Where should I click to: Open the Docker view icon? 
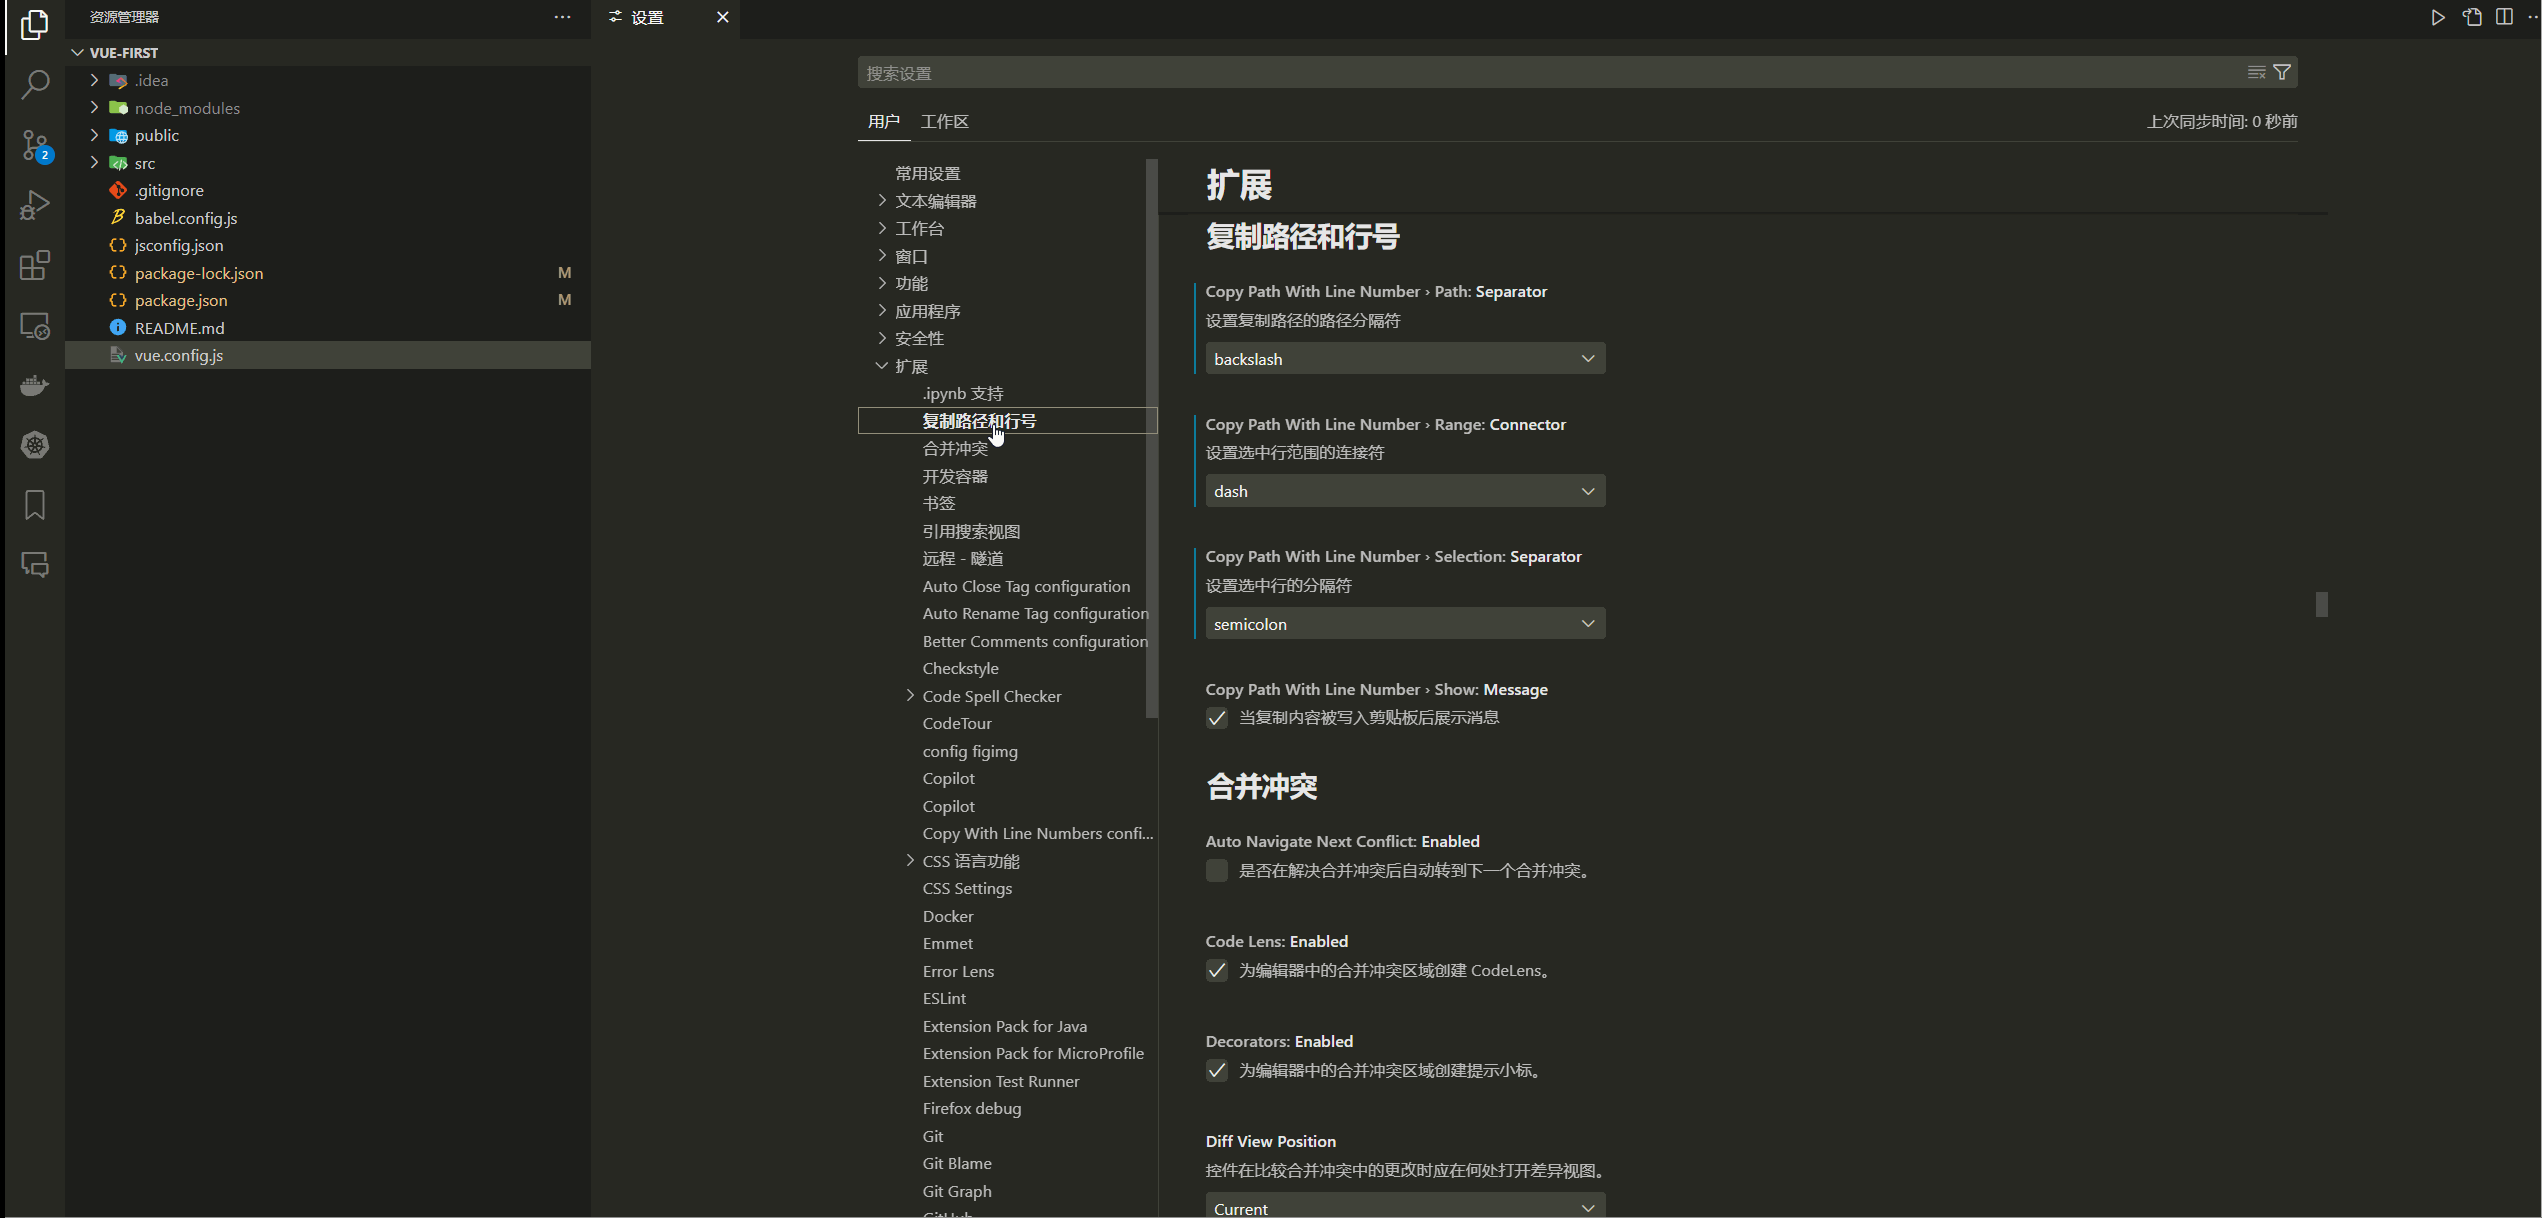pos(35,385)
